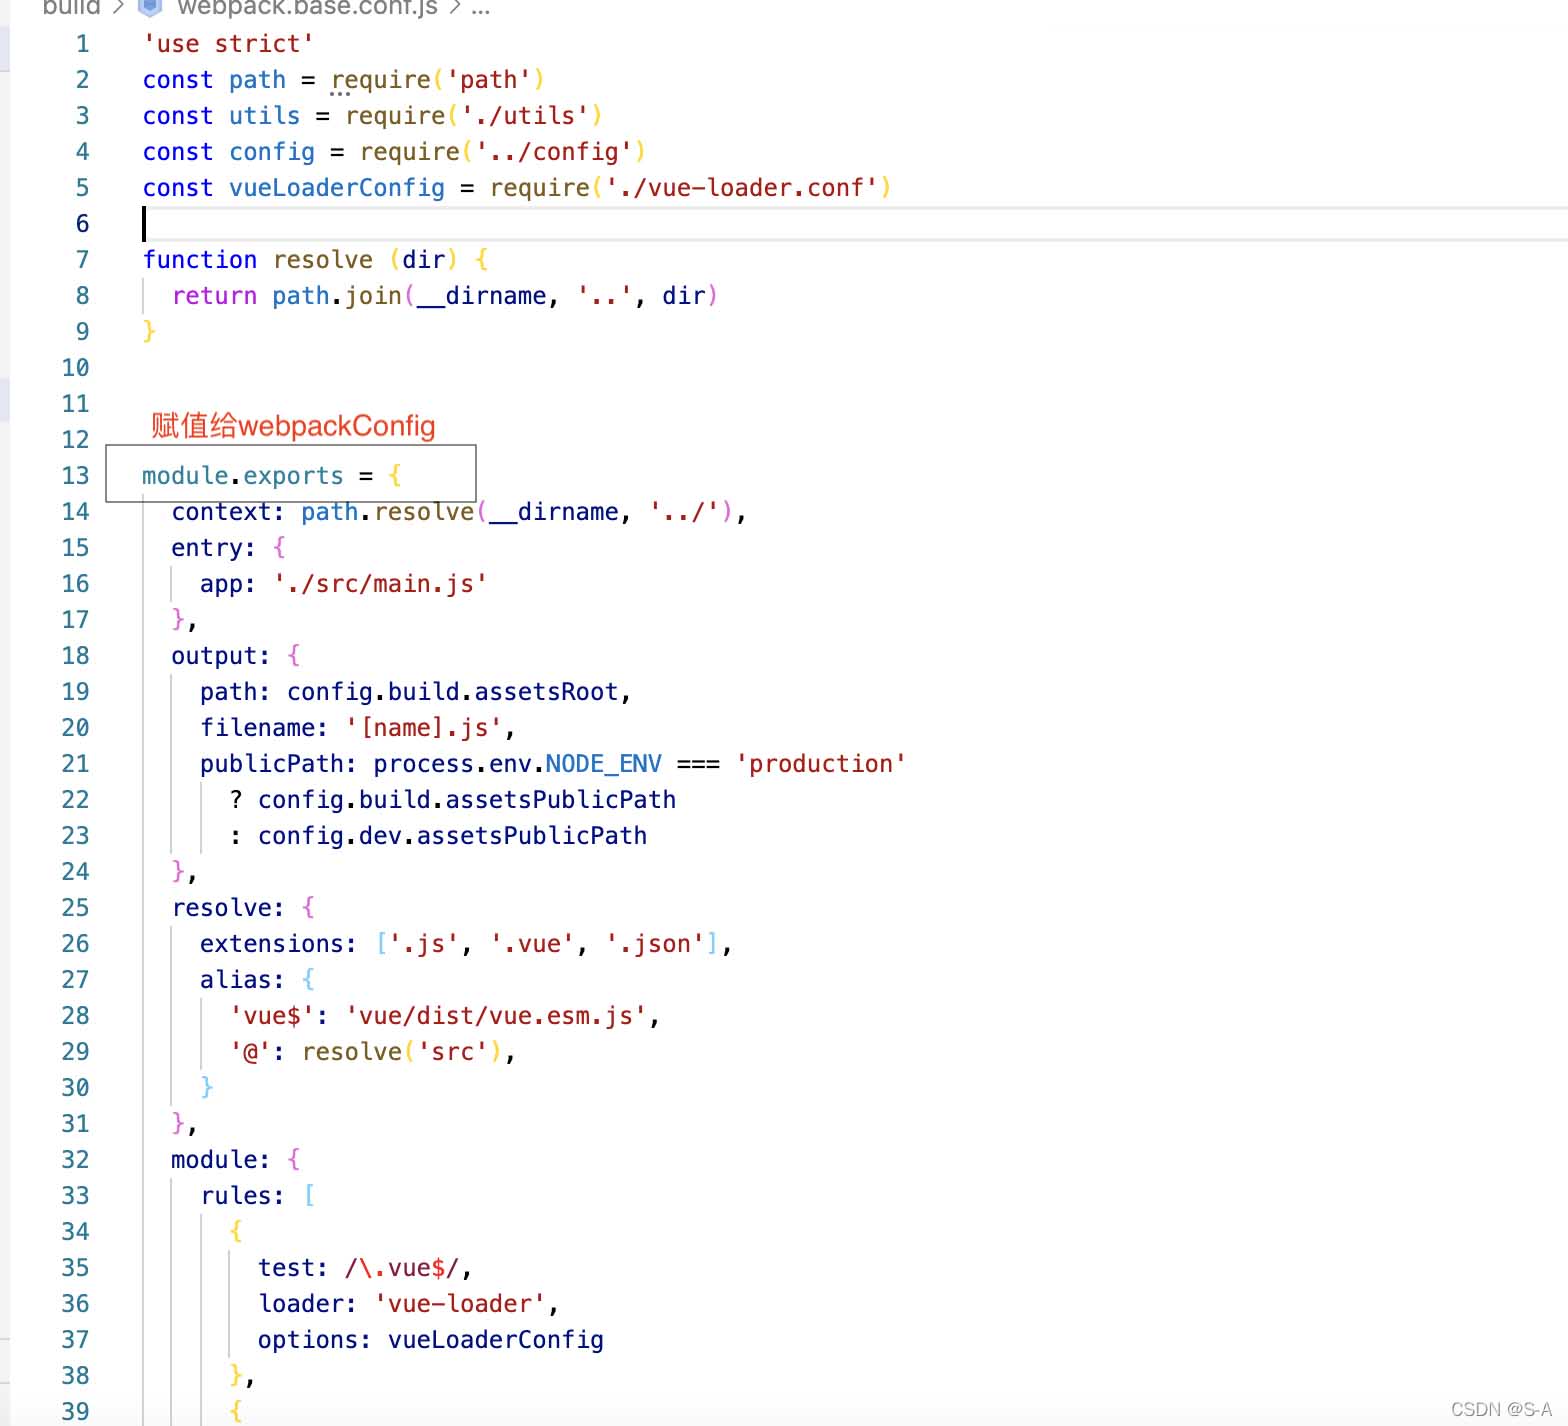Click the vueLoaderConfig variable declaration on line 5

[336, 188]
